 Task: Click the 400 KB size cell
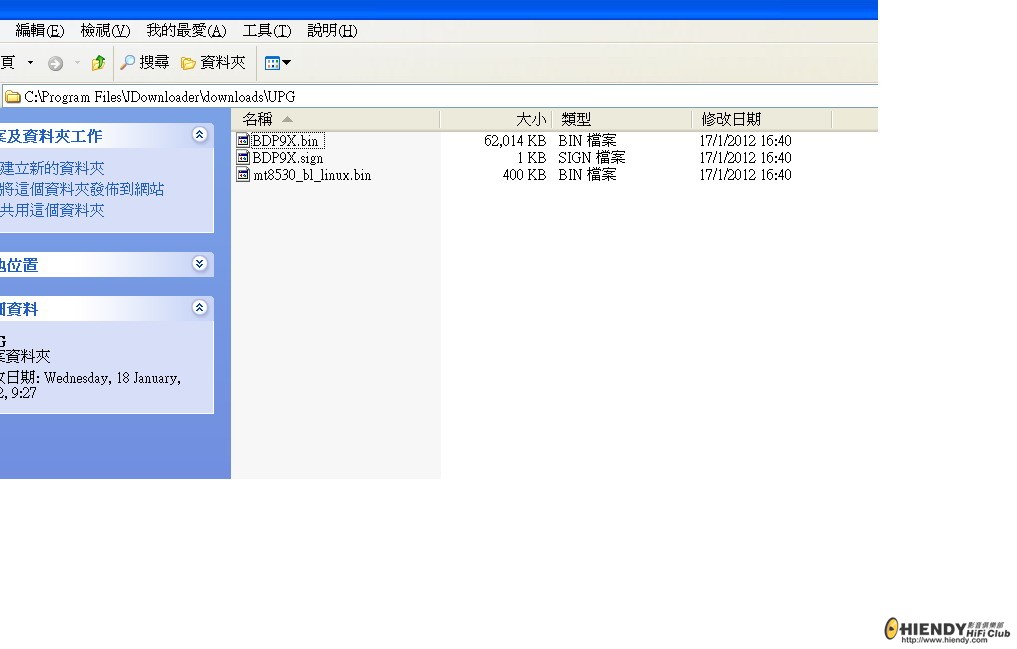[x=524, y=175]
